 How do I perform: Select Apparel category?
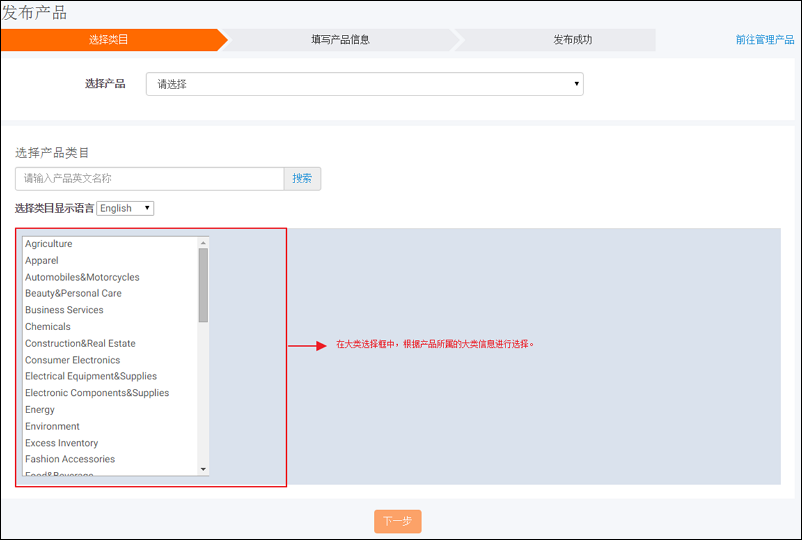(42, 261)
